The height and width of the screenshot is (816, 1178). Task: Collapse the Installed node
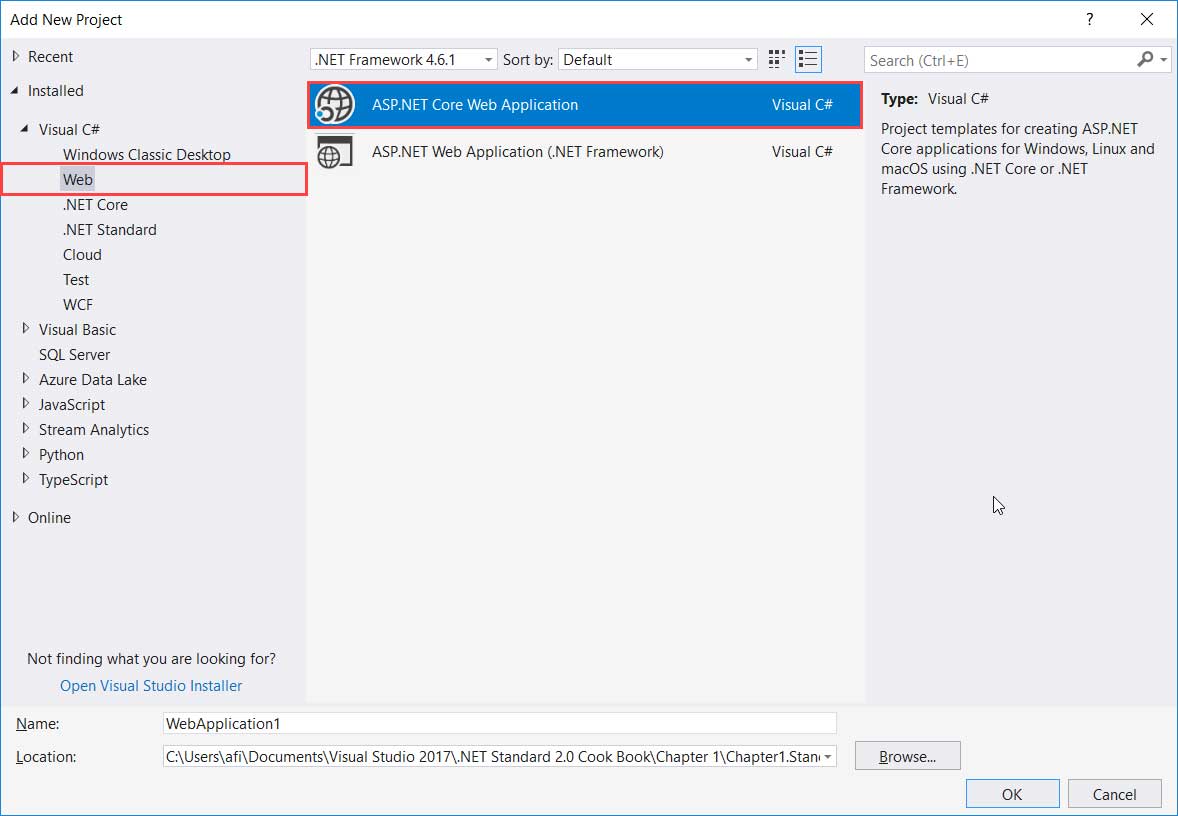(15, 90)
